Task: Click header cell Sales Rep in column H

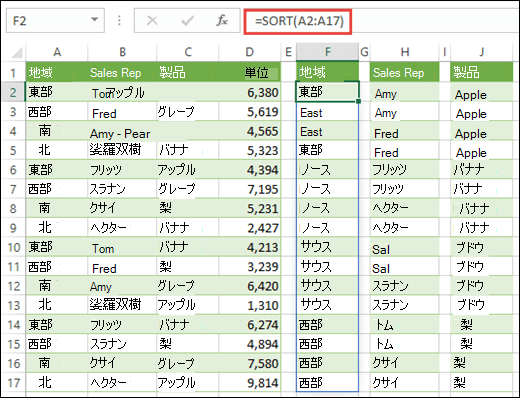Action: point(405,72)
